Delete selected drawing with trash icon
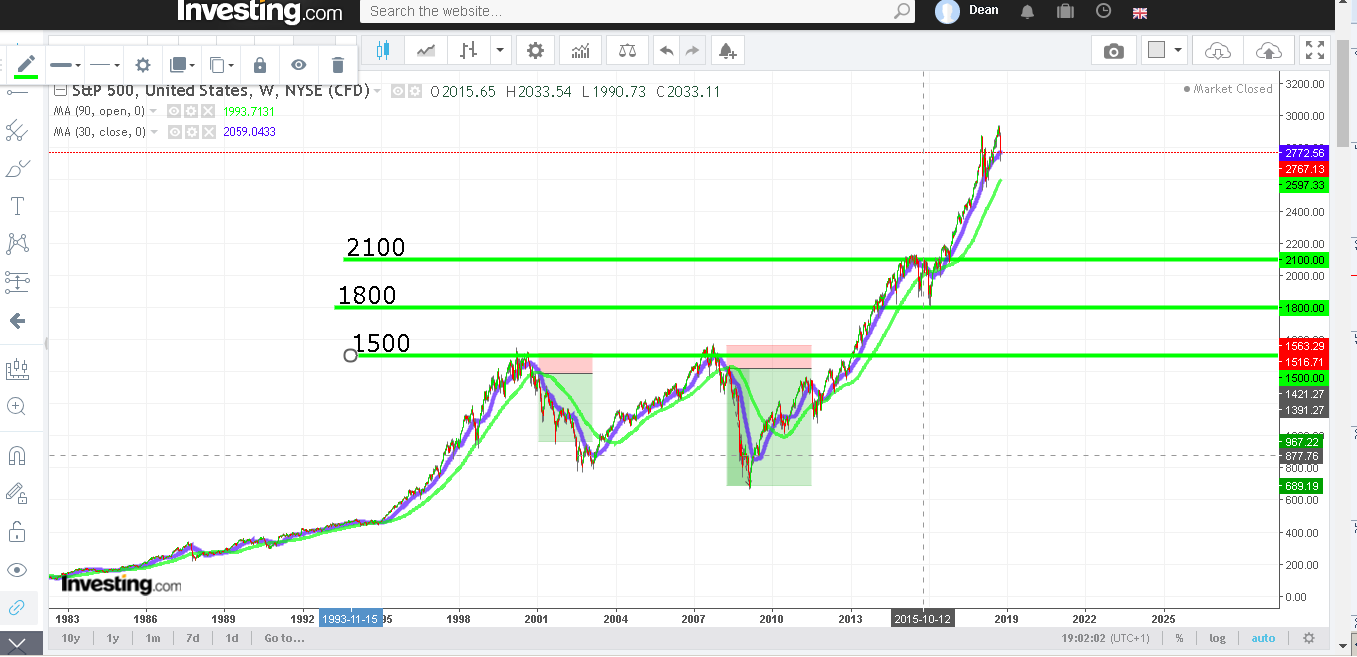The width and height of the screenshot is (1357, 657). pyautogui.click(x=338, y=65)
